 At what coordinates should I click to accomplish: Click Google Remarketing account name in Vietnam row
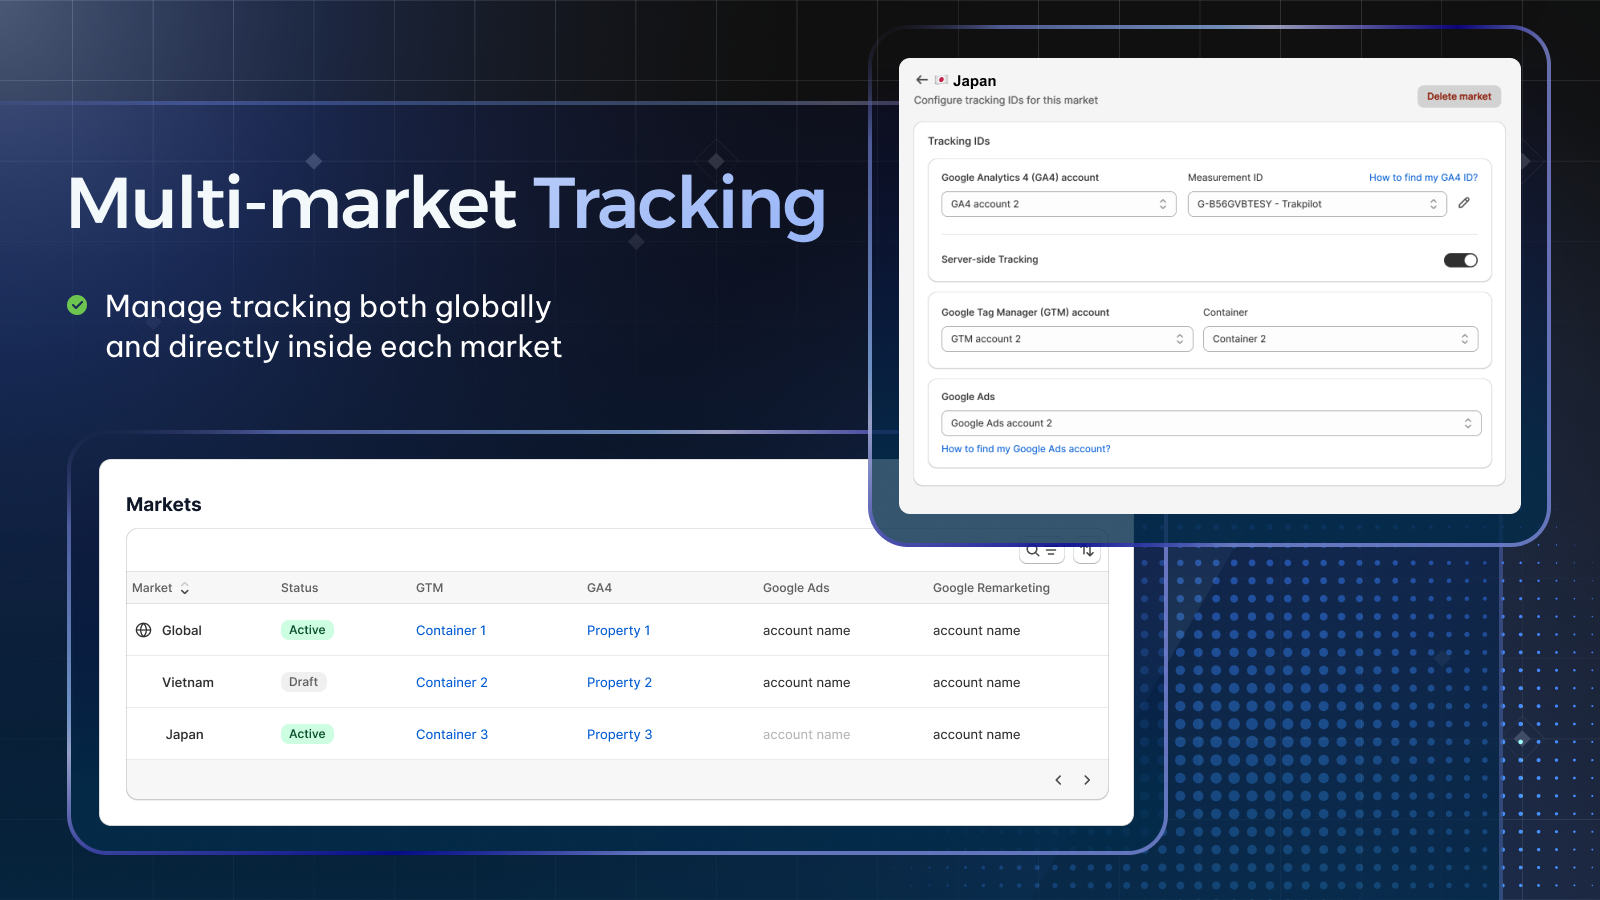point(976,683)
